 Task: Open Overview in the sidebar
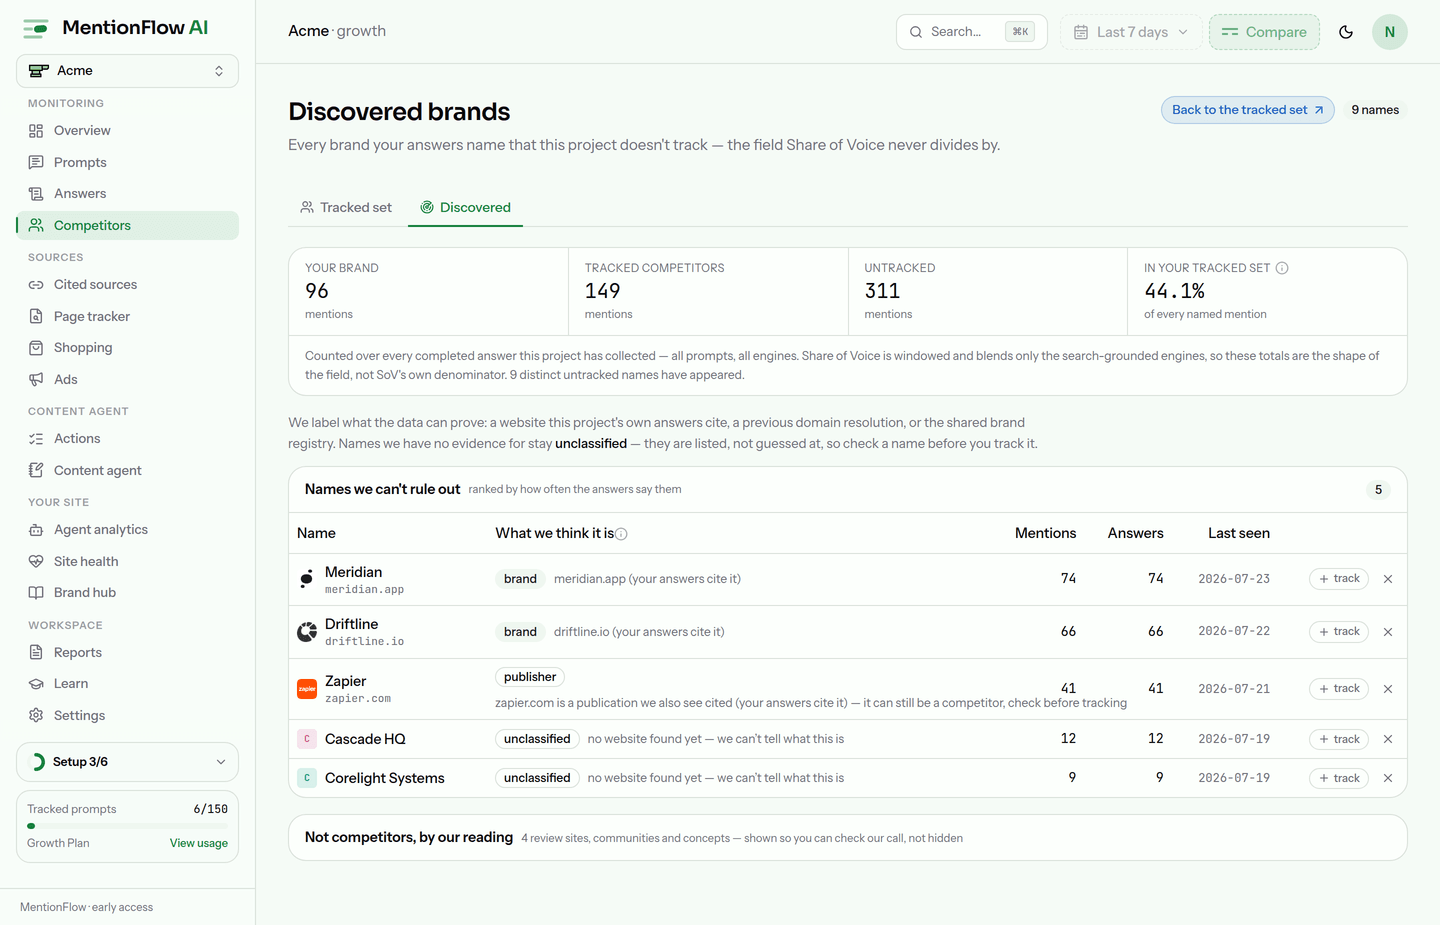127,131
